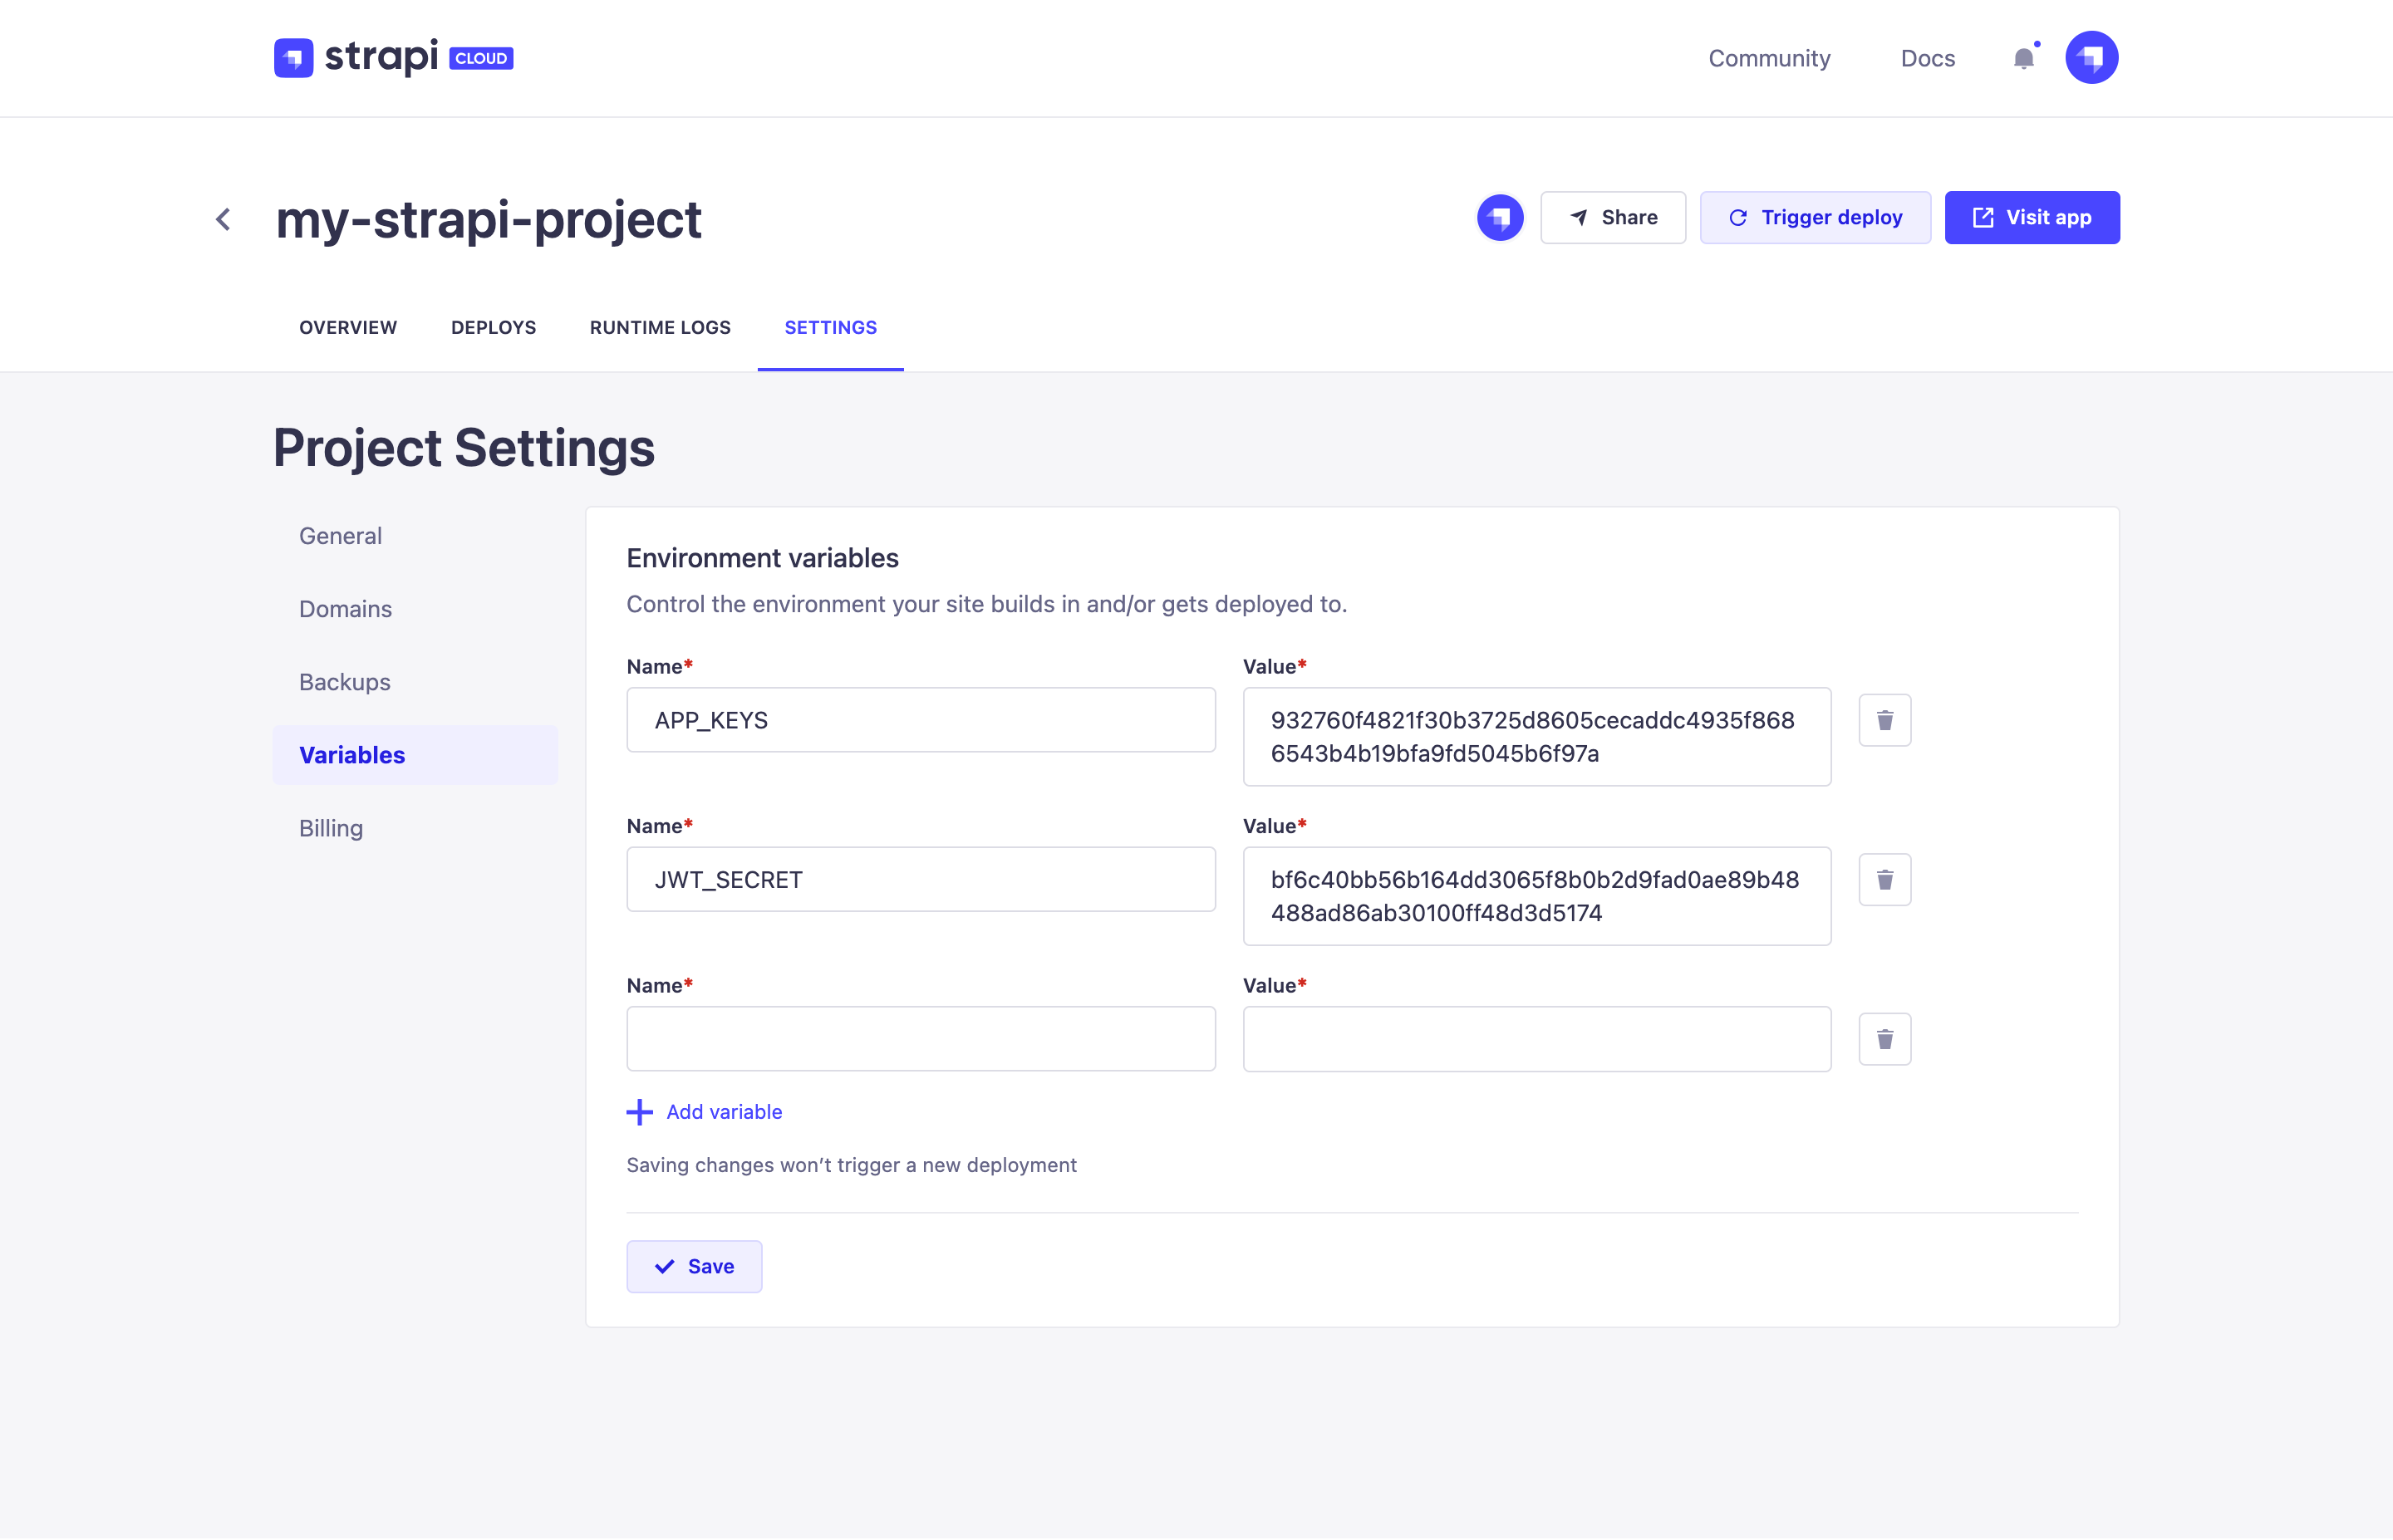Select the Domains settings option
The width and height of the screenshot is (2393, 1540).
click(346, 609)
